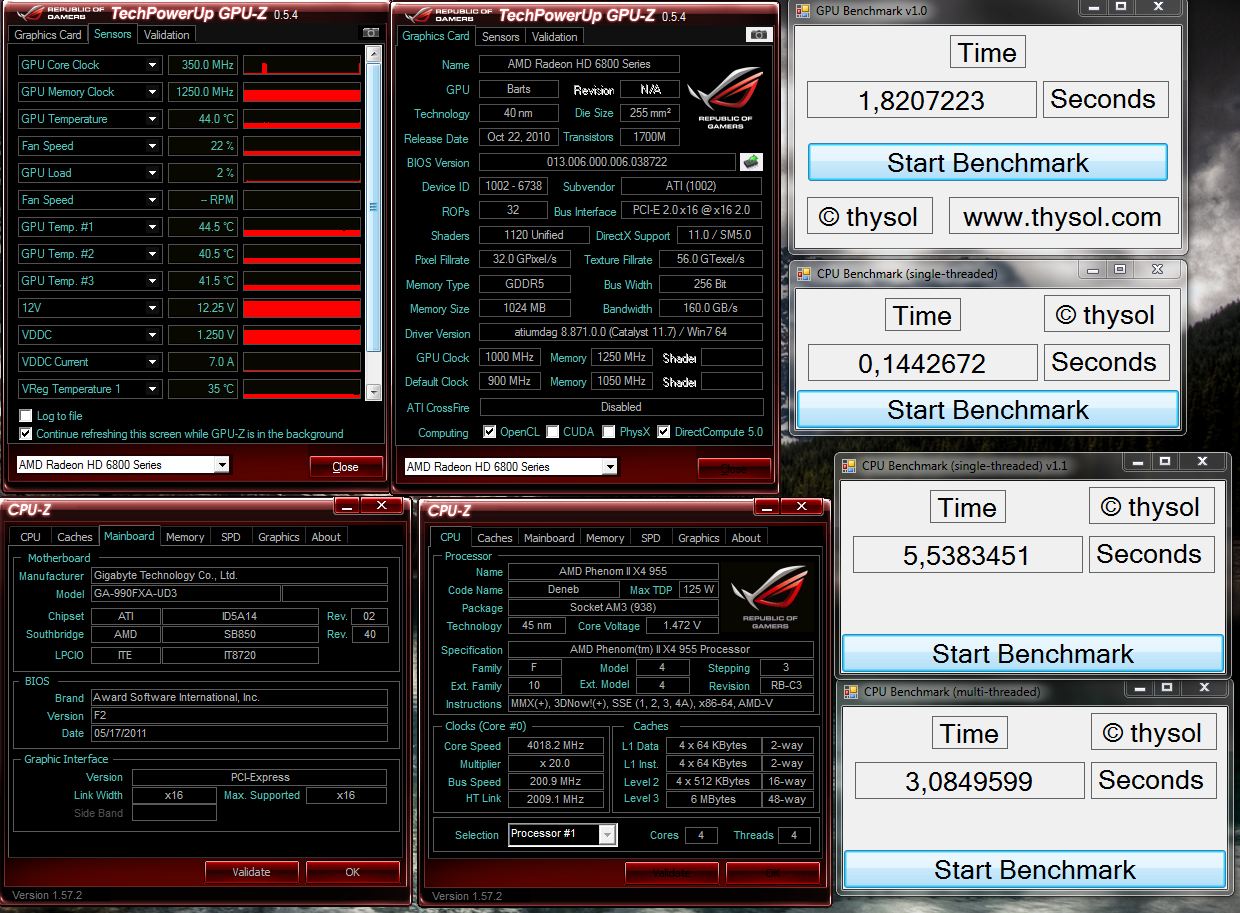Click CPU Benchmark (single-threaded) v1.1 title icon
Screen dimensions: 1240x913
coord(848,465)
